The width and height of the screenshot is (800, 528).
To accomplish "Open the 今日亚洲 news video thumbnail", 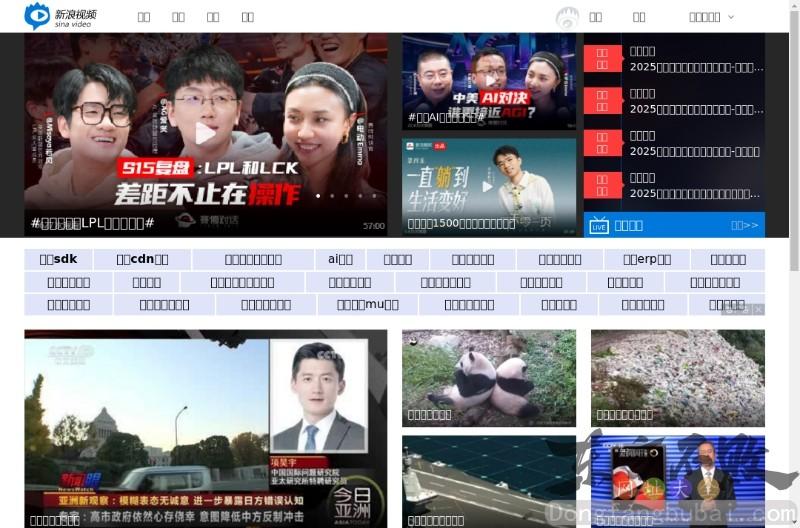I will pyautogui.click(x=206, y=429).
